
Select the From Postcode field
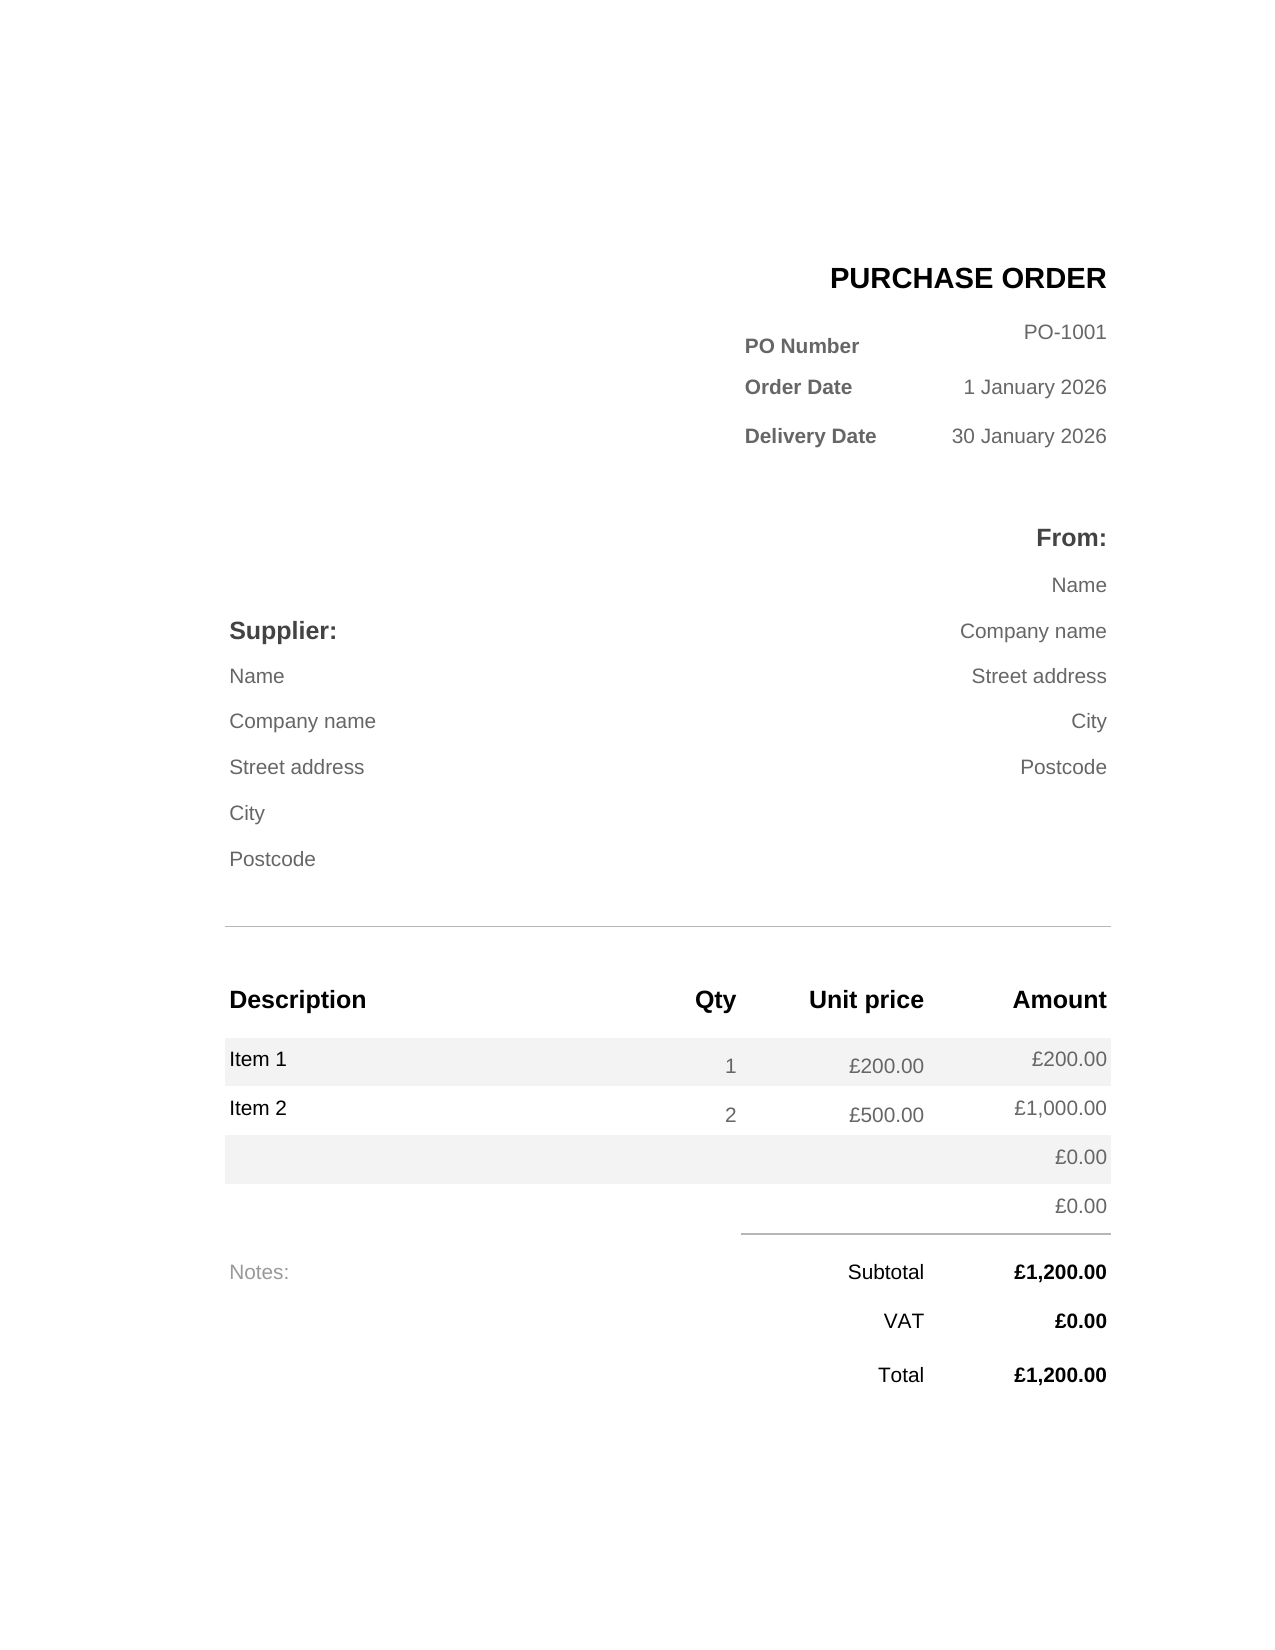point(1063,767)
